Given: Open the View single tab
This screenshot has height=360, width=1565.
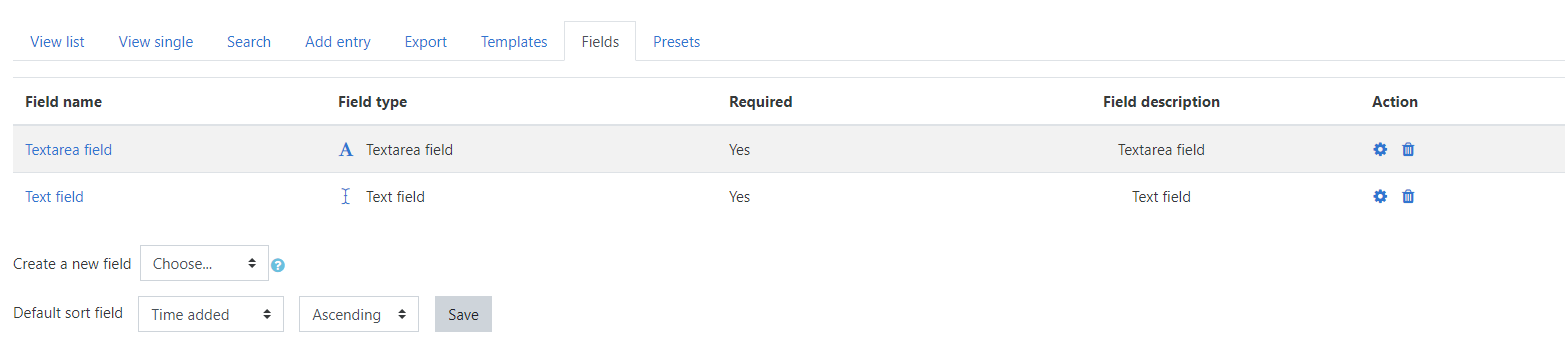Looking at the screenshot, I should tap(156, 42).
